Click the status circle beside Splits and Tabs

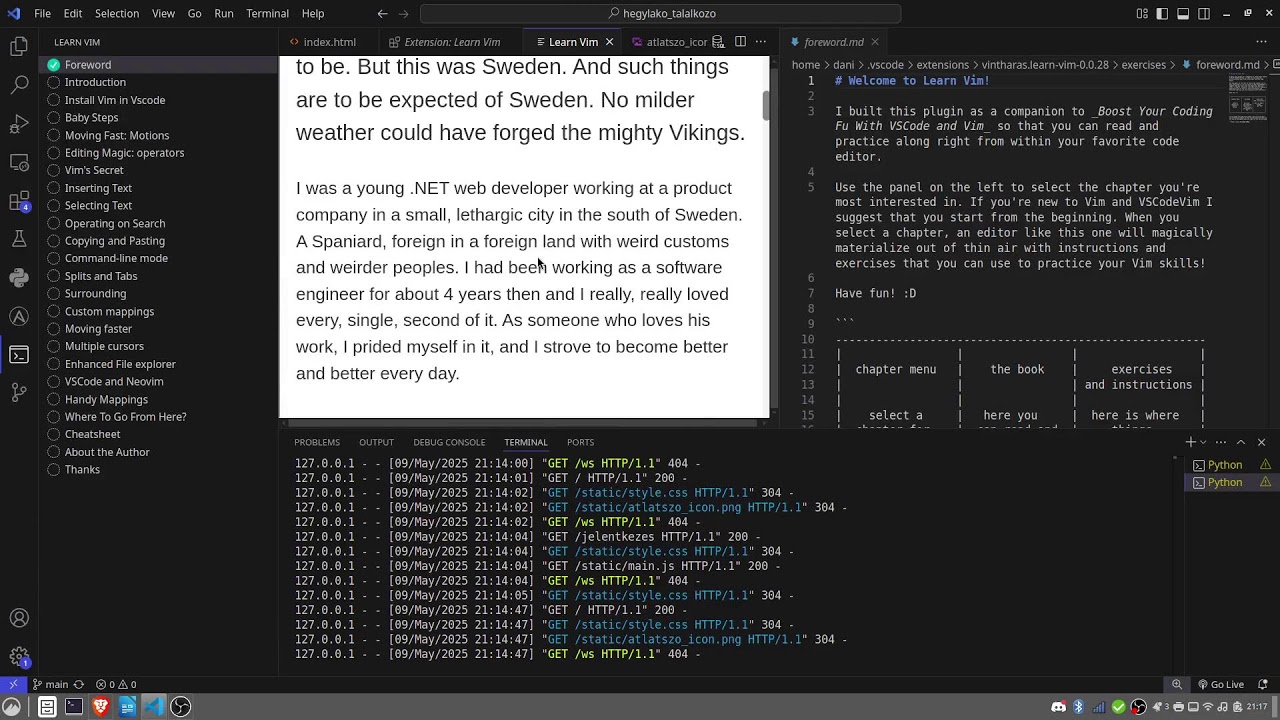(54, 276)
